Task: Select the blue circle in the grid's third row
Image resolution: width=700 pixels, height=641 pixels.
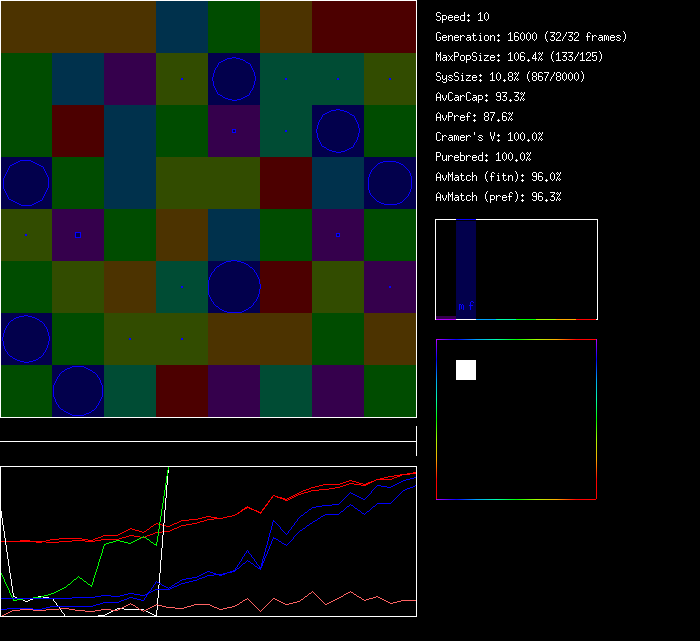Action: [338, 131]
